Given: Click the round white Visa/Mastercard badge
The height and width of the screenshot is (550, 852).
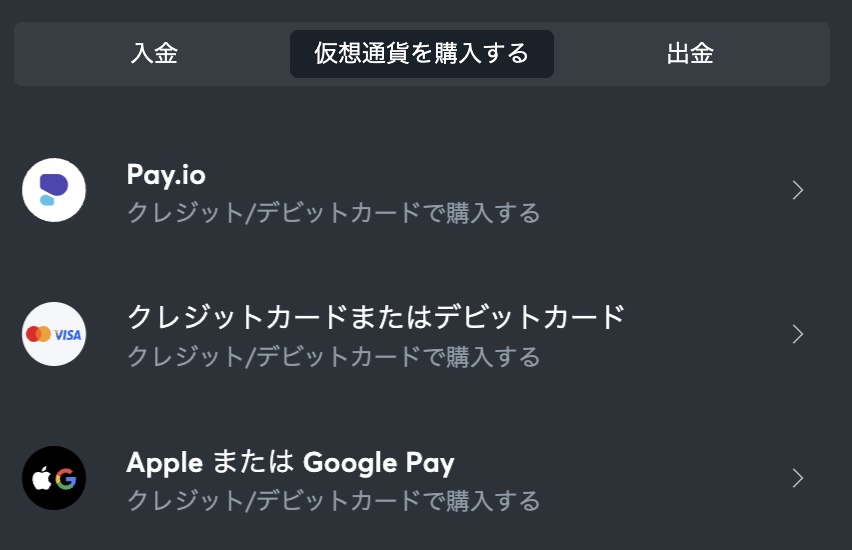Looking at the screenshot, I should point(54,334).
